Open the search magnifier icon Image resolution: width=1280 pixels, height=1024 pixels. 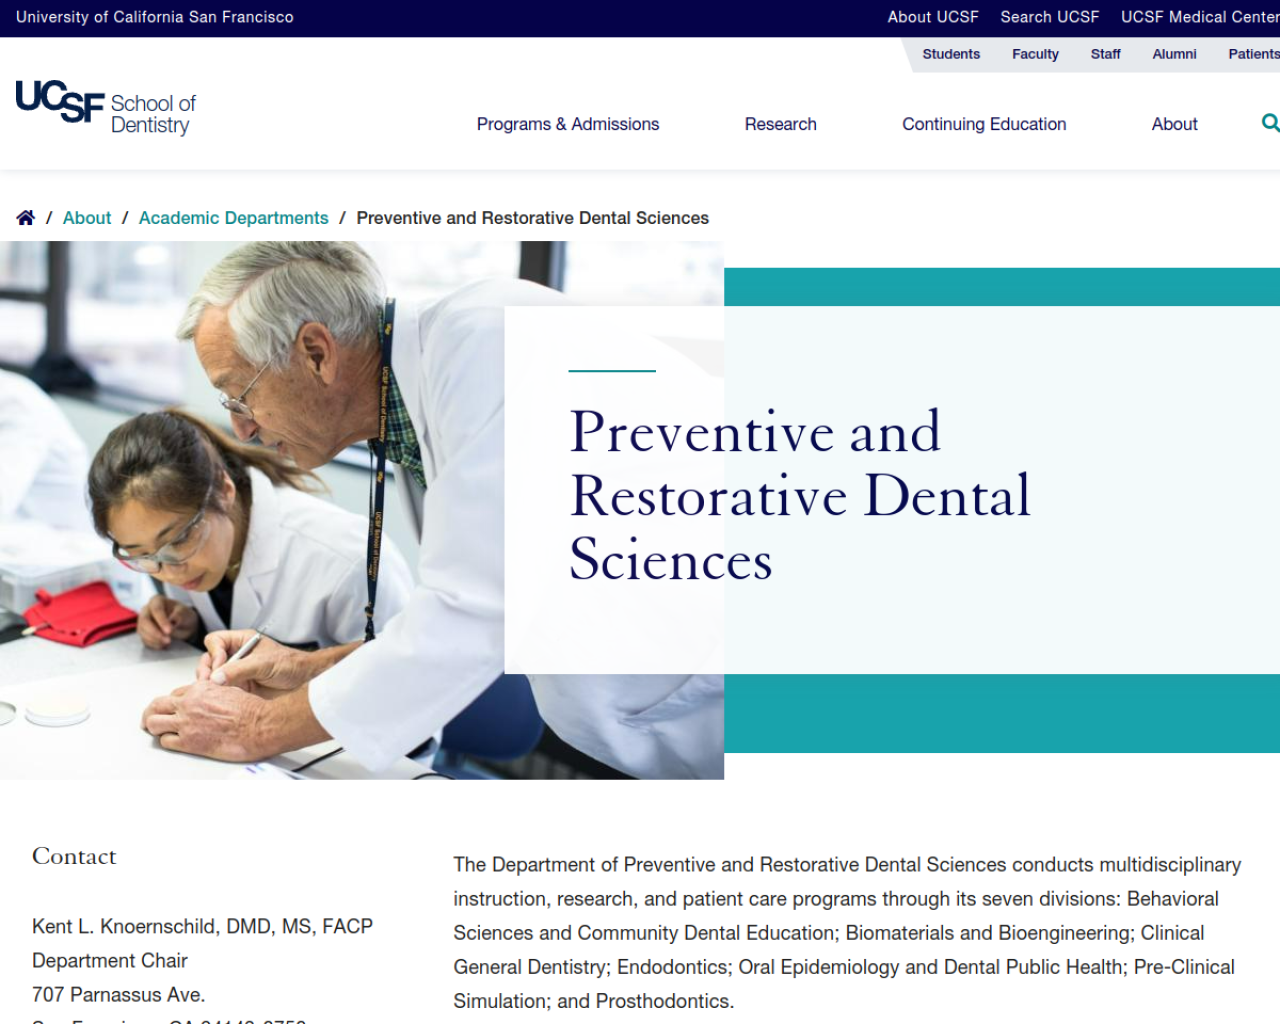coord(1271,123)
